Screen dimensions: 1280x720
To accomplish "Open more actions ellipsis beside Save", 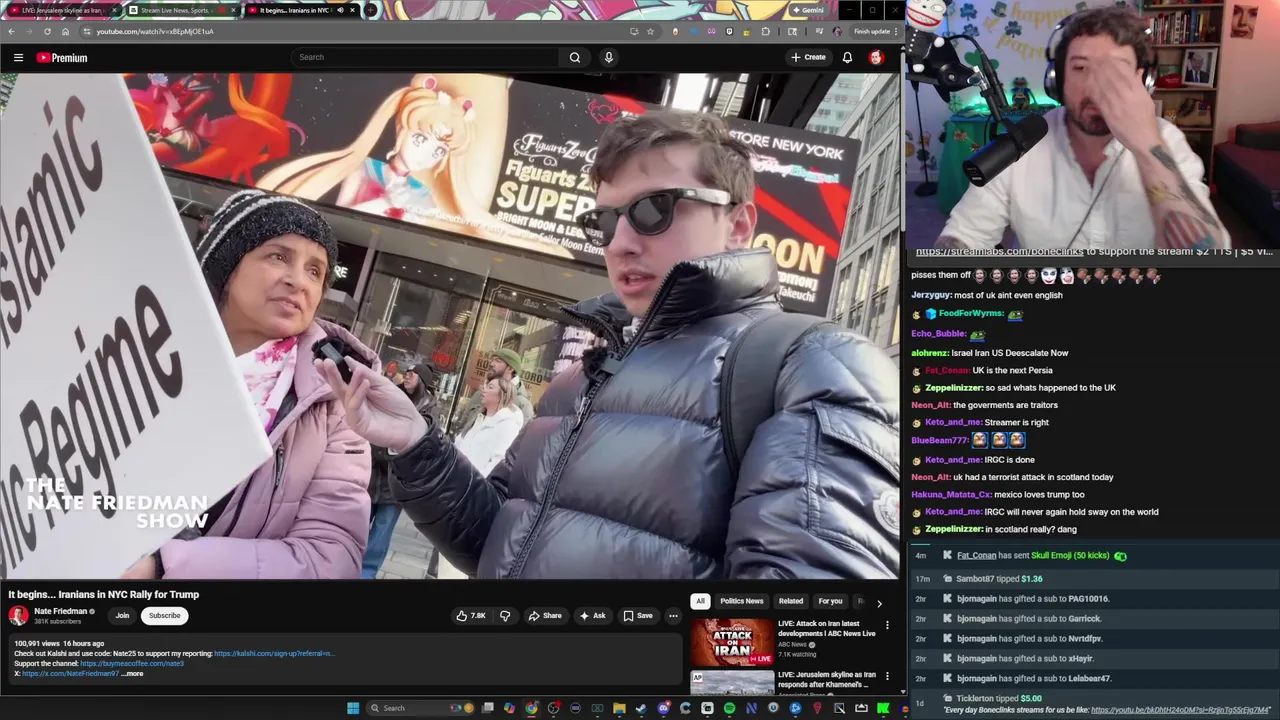I will coord(673,616).
